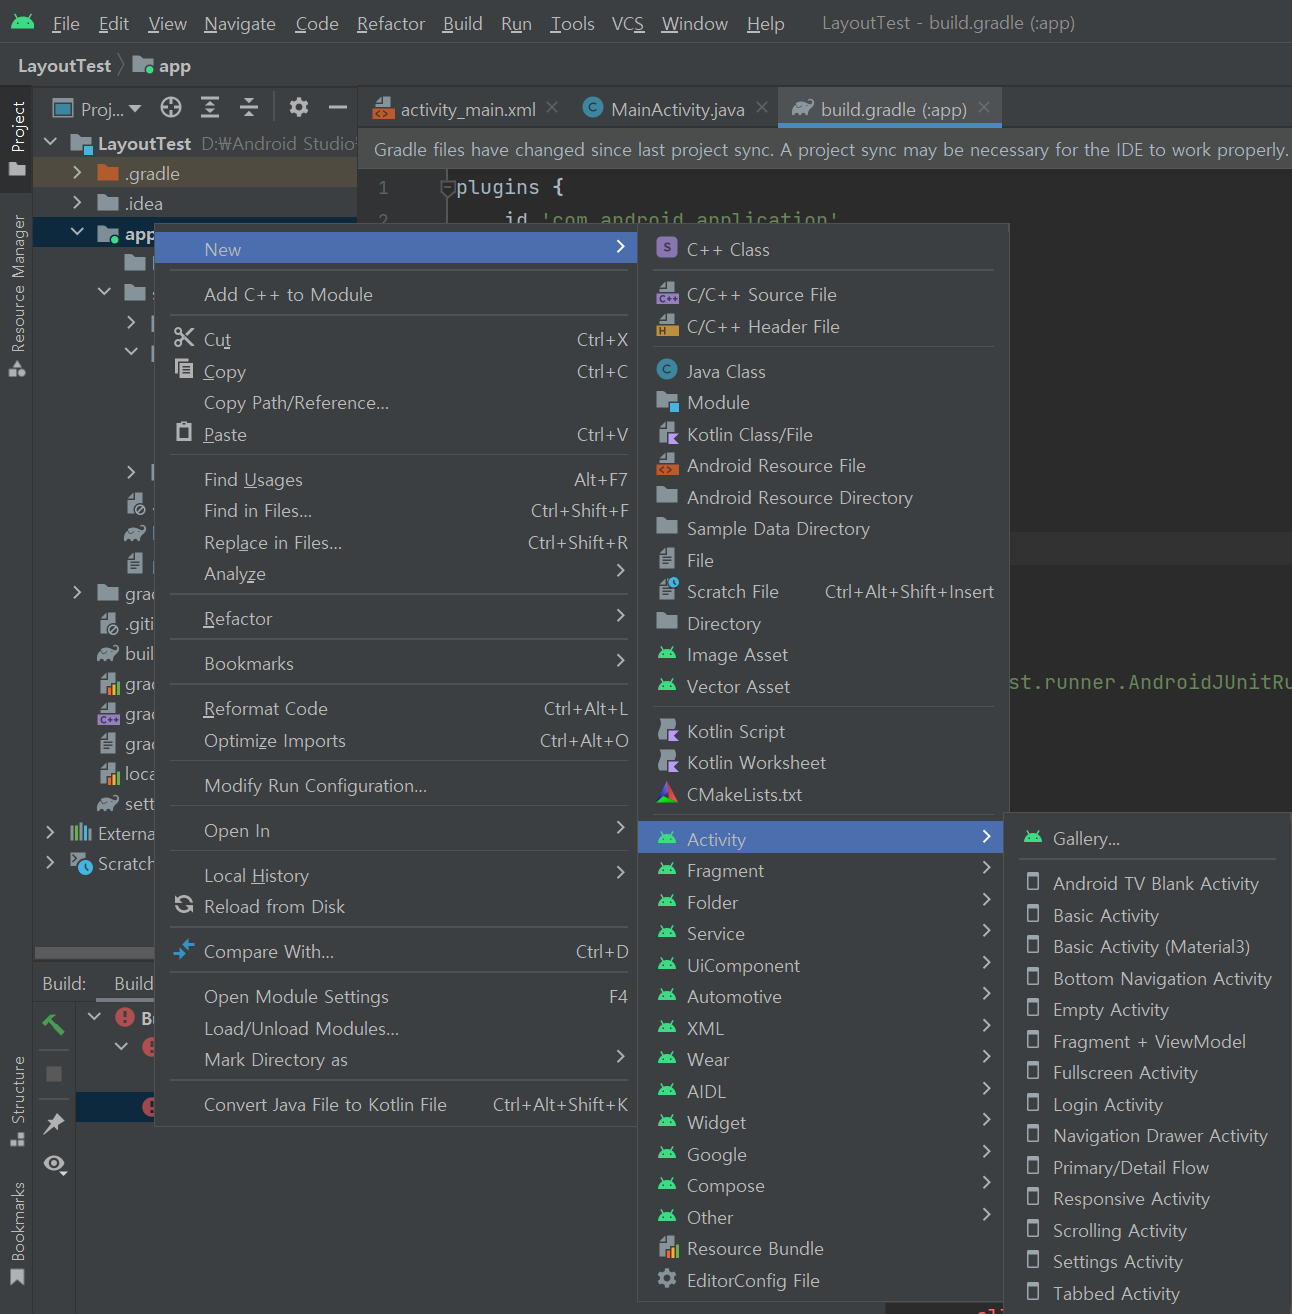Click LayoutTest breadcrumb in navigation bar
Viewport: 1292px width, 1314px height.
pos(64,66)
